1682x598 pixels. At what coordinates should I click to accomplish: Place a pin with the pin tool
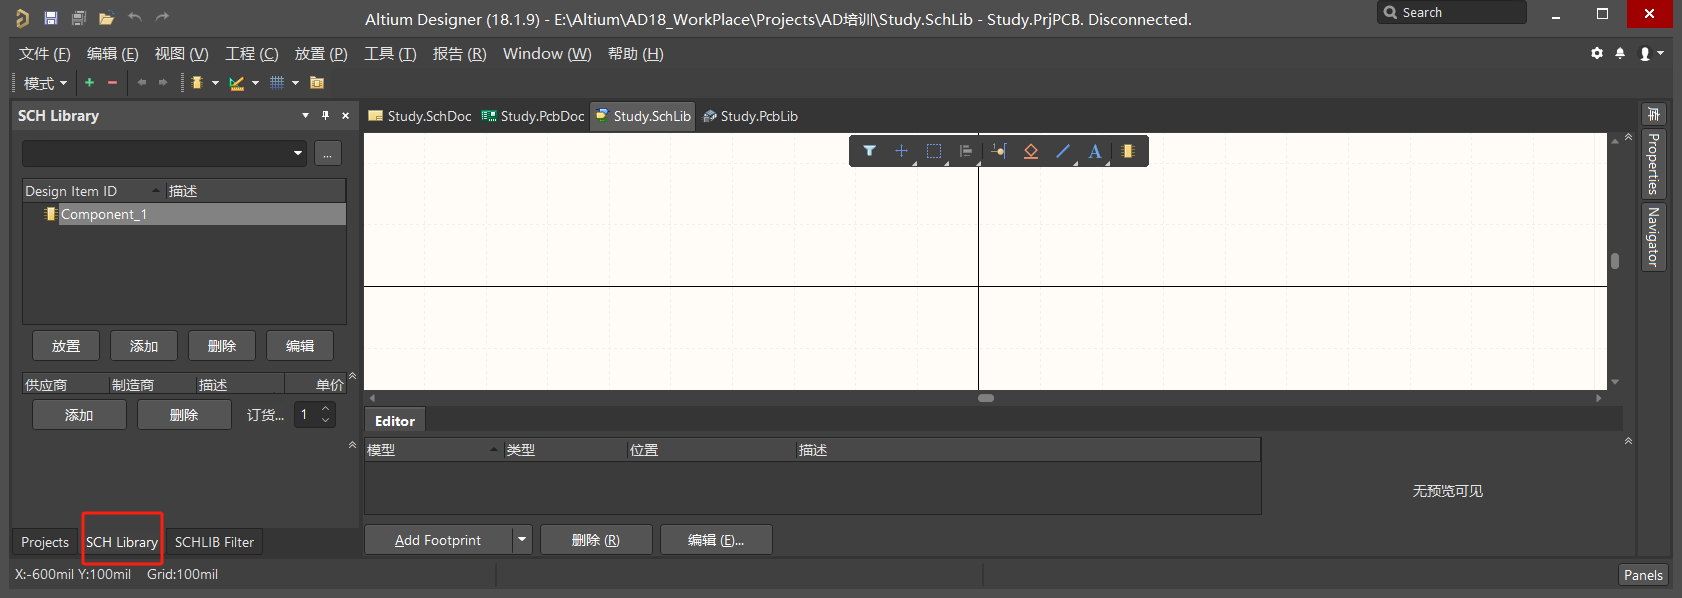click(999, 151)
